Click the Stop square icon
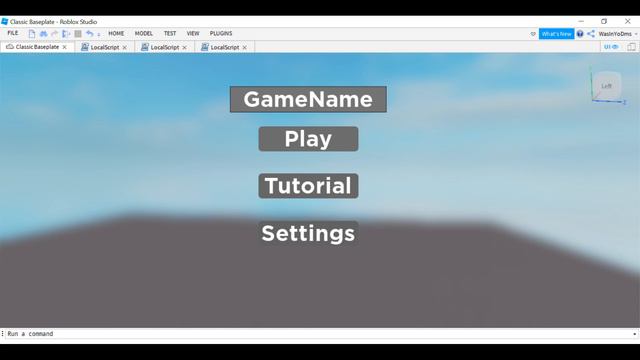This screenshot has height=360, width=640. pyautogui.click(x=78, y=34)
